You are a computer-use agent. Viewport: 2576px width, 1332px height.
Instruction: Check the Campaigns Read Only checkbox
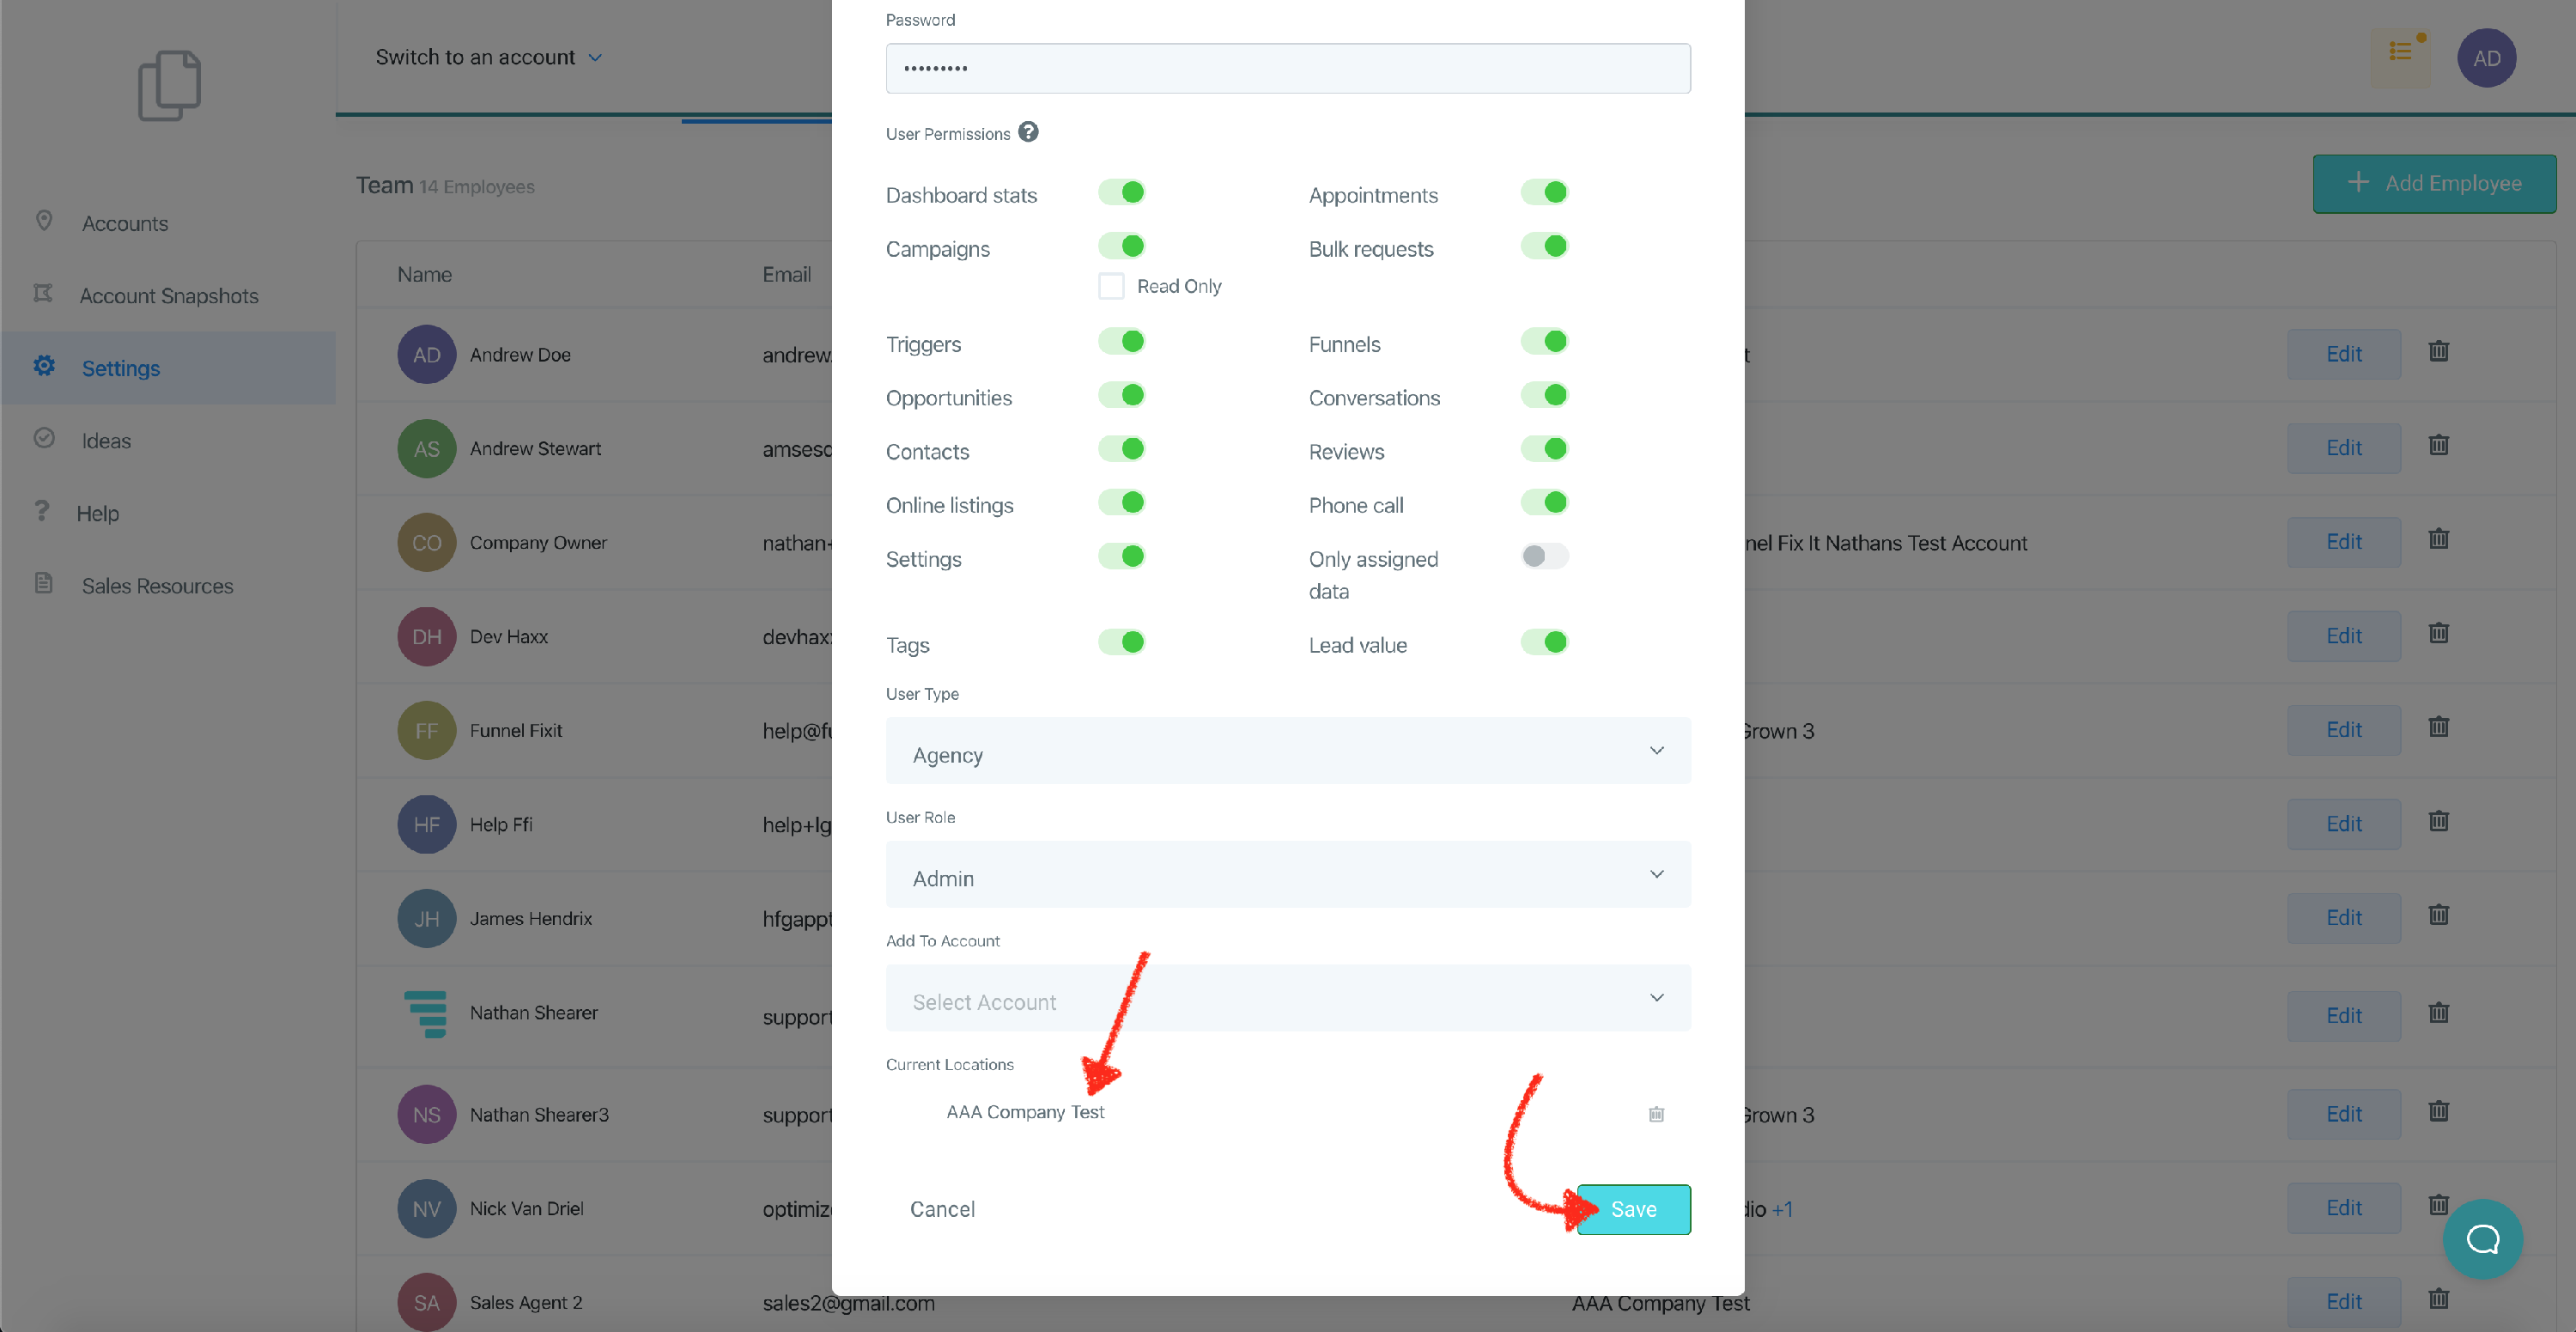[x=1111, y=286]
